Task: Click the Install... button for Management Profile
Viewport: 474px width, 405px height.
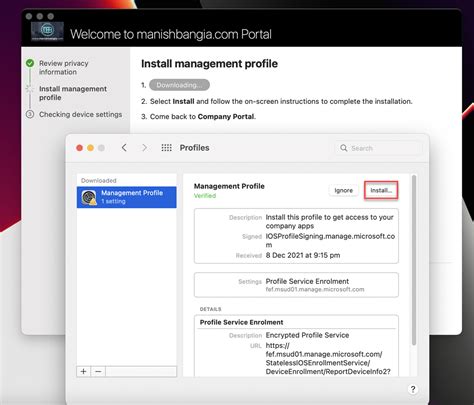Action: coord(381,190)
